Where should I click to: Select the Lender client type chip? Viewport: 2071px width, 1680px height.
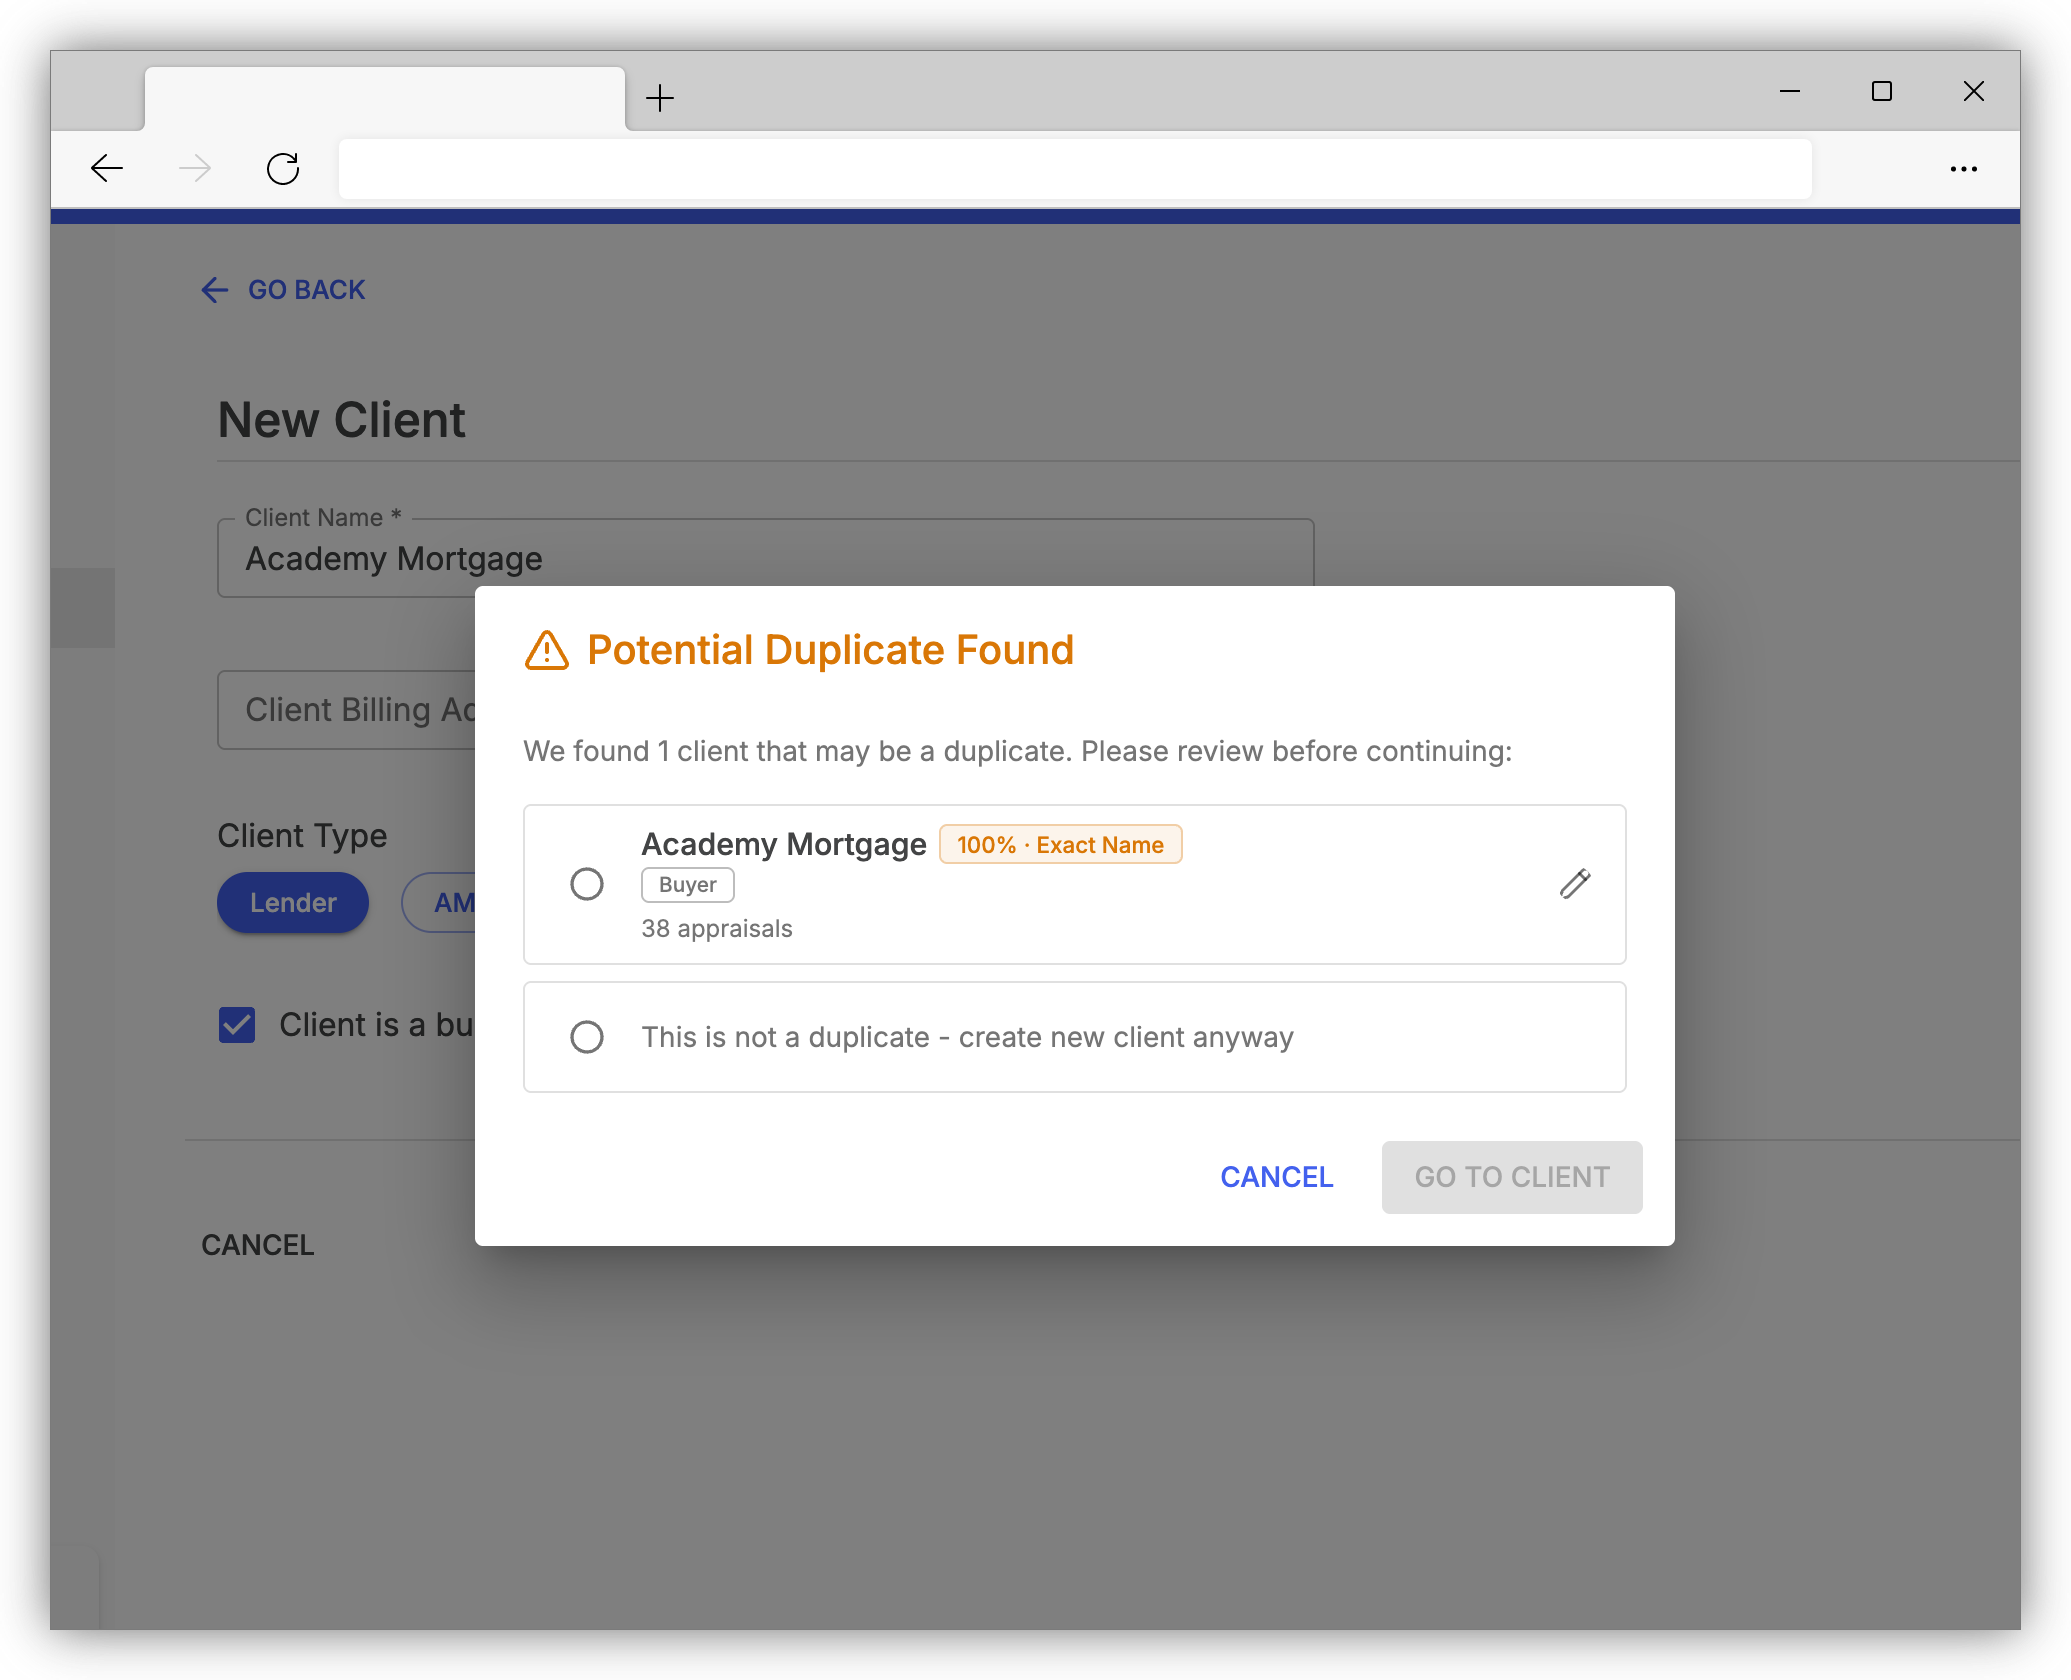pyautogui.click(x=293, y=903)
